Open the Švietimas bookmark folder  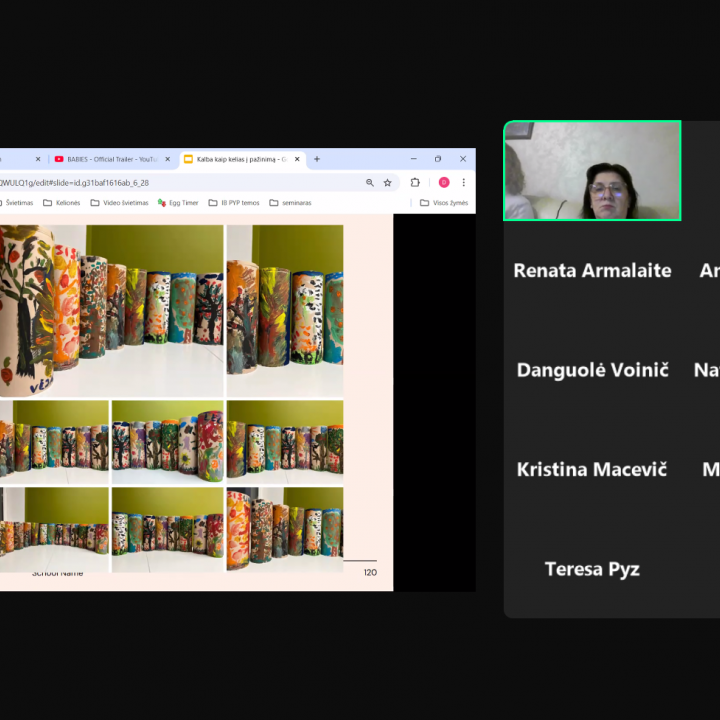pyautogui.click(x=17, y=203)
